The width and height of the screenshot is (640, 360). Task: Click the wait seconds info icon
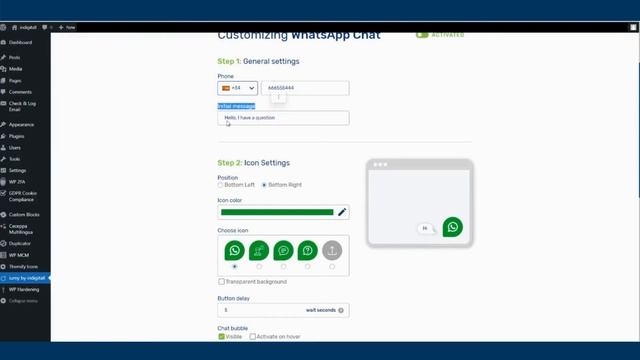pyautogui.click(x=341, y=311)
